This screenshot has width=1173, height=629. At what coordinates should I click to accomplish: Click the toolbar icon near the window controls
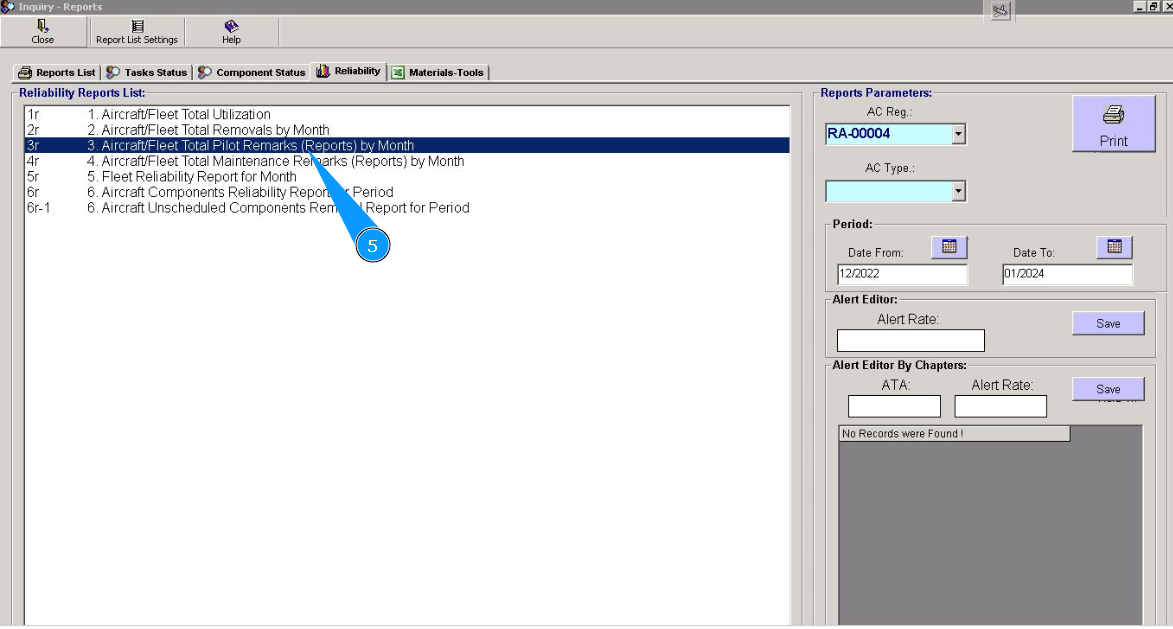[1000, 10]
